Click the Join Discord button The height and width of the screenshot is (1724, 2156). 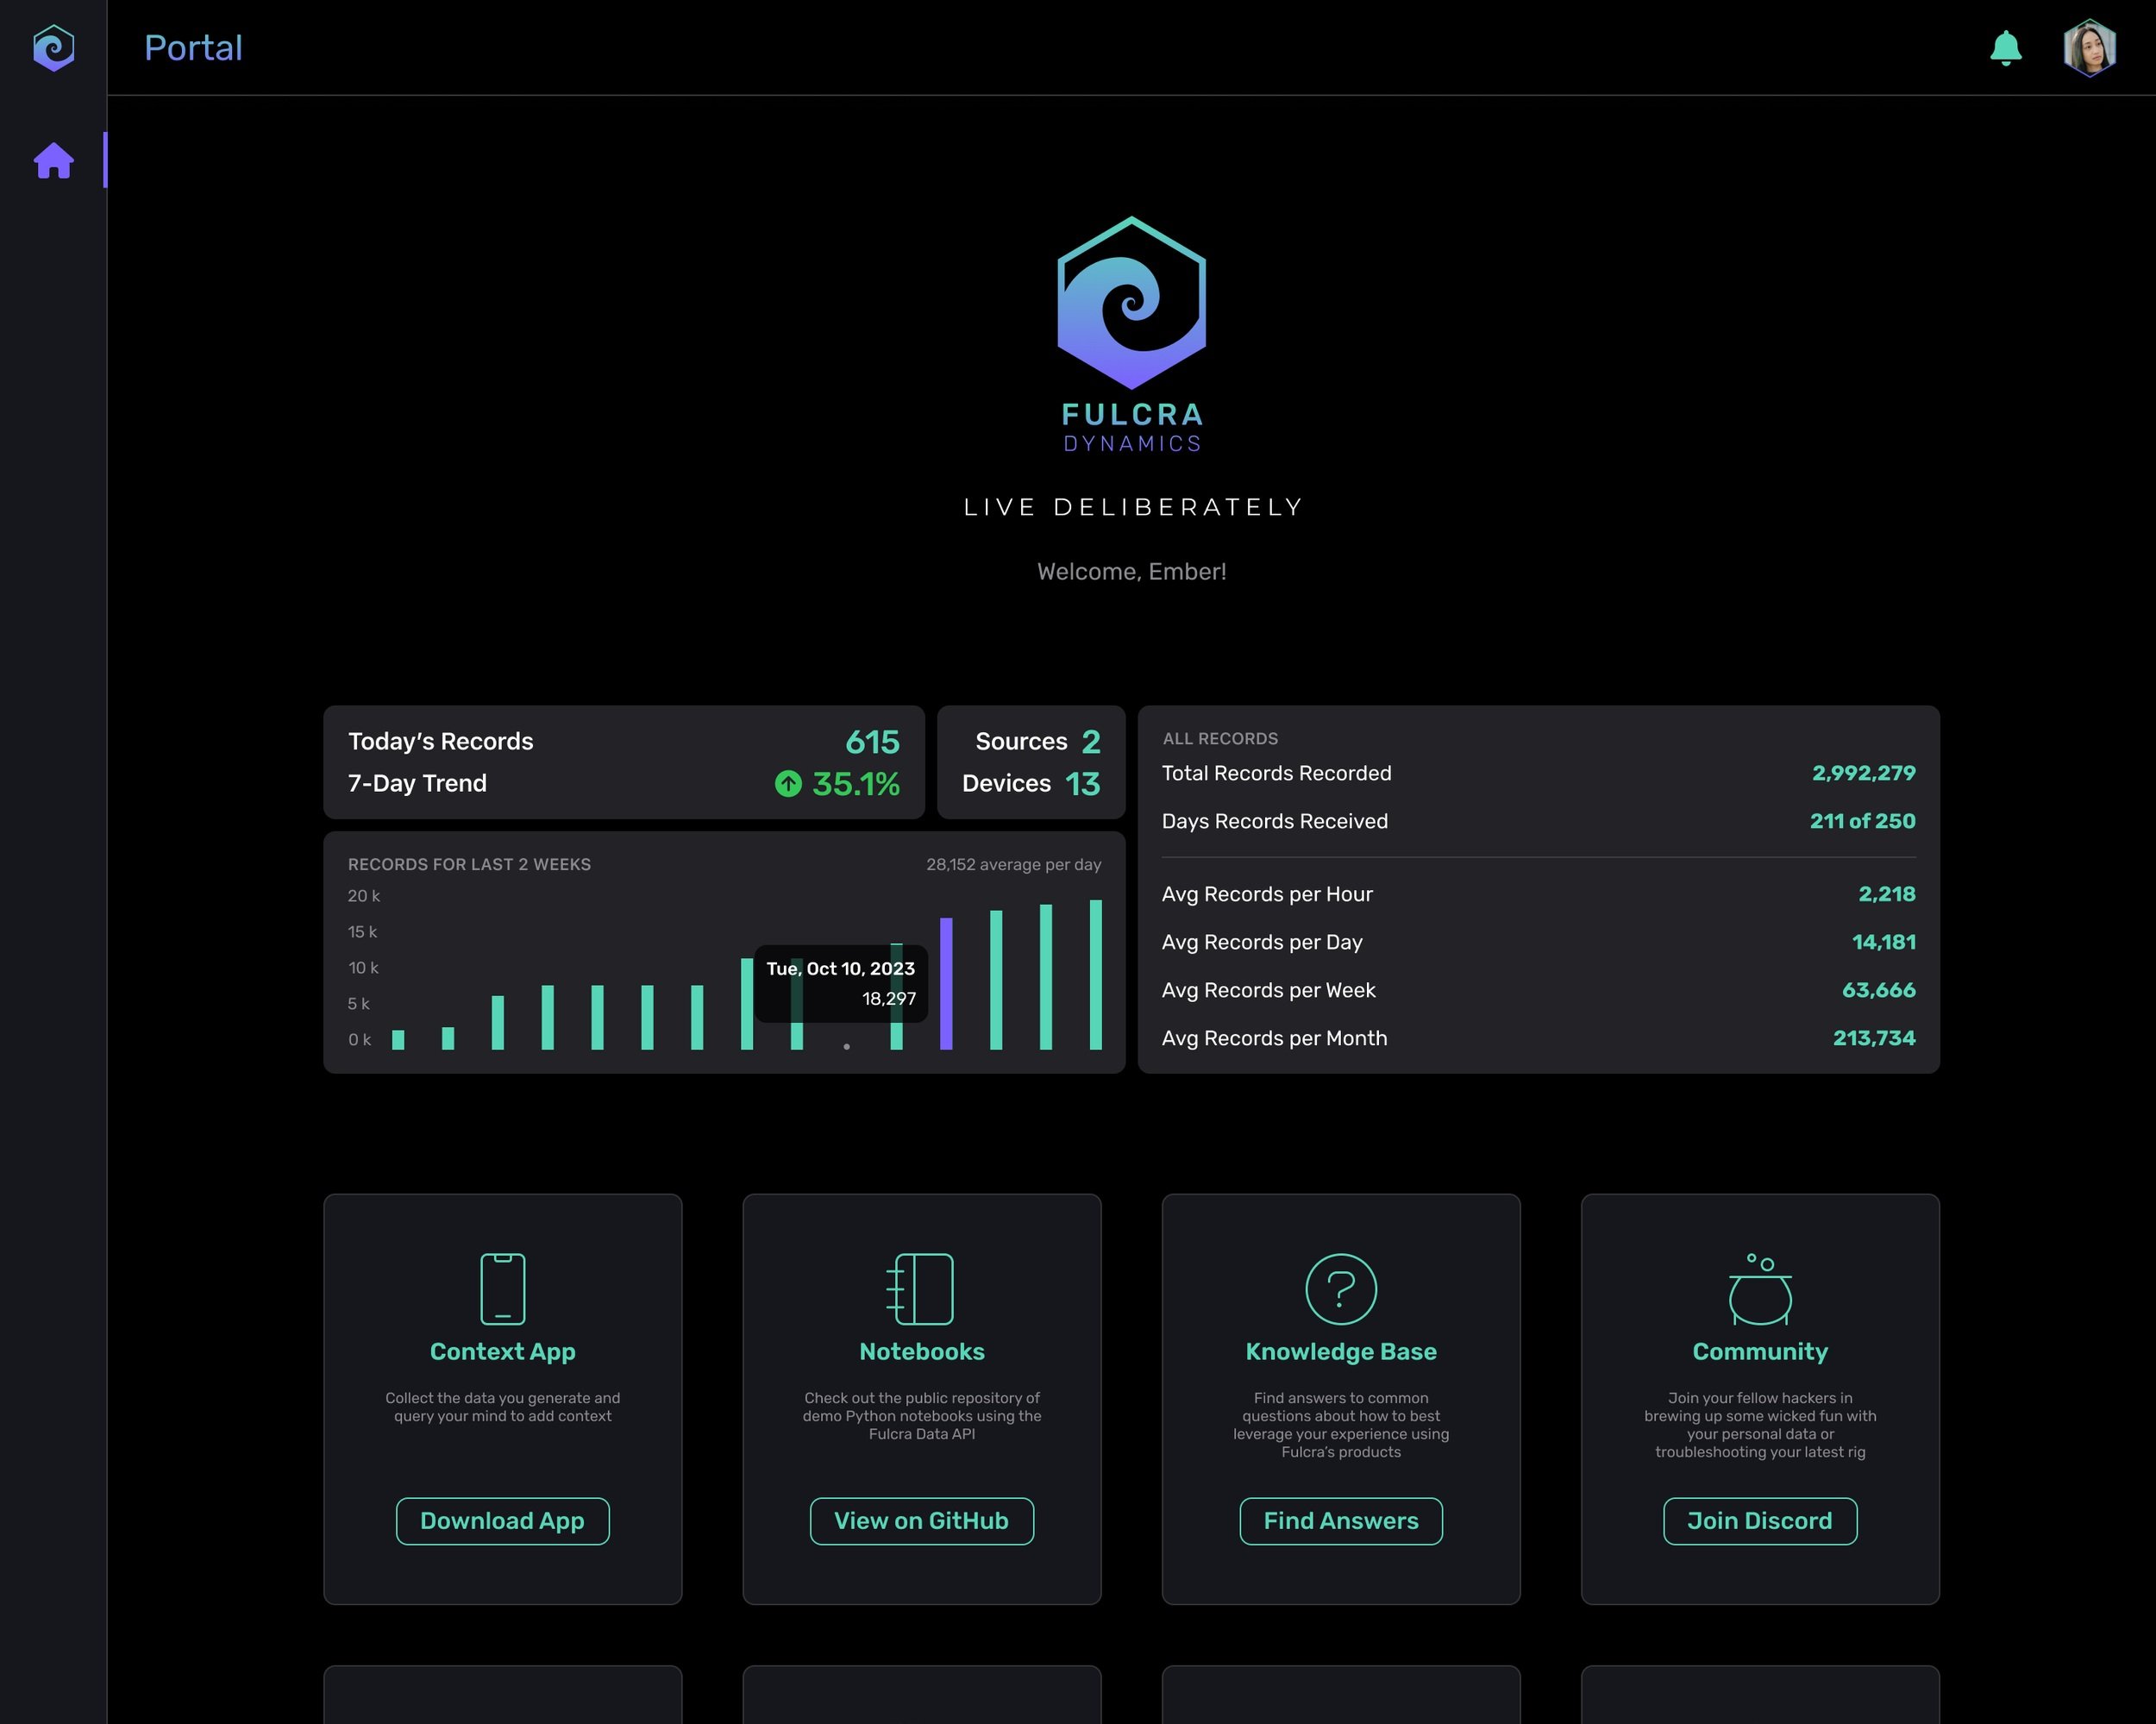(x=1760, y=1521)
